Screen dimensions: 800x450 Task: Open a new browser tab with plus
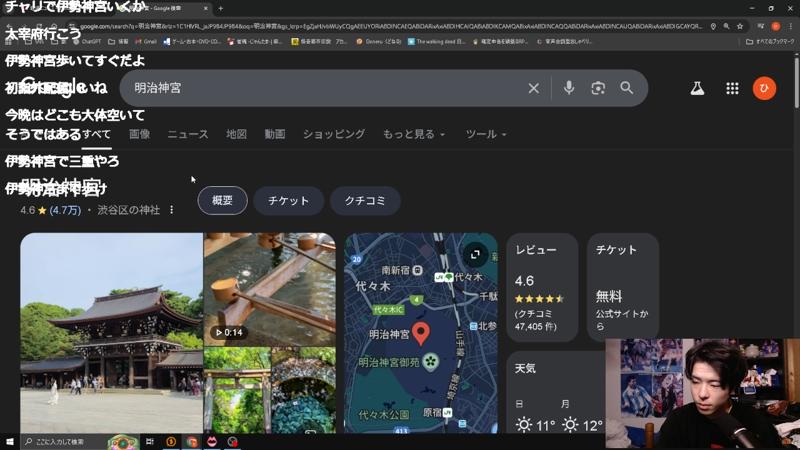[x=220, y=8]
